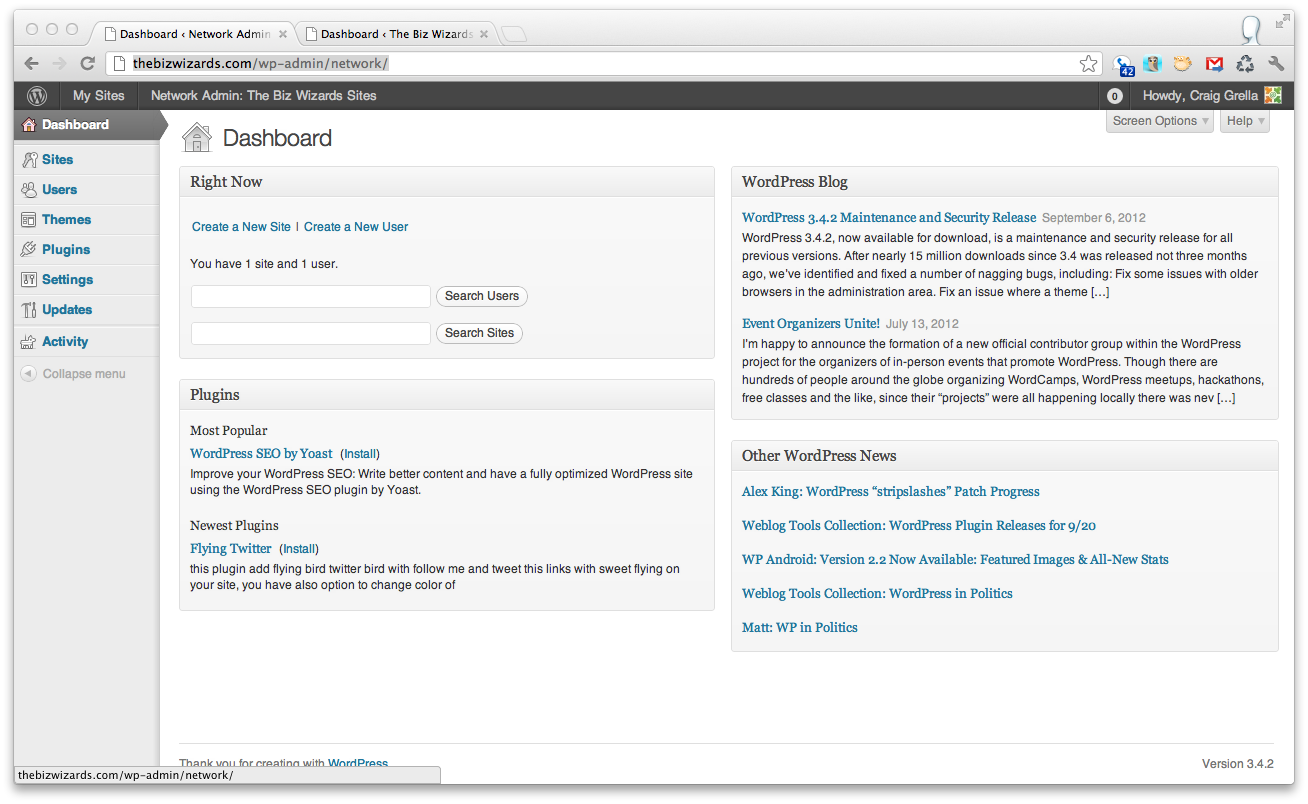Click the Themes icon in the sidebar
The image size is (1308, 804).
29,220
